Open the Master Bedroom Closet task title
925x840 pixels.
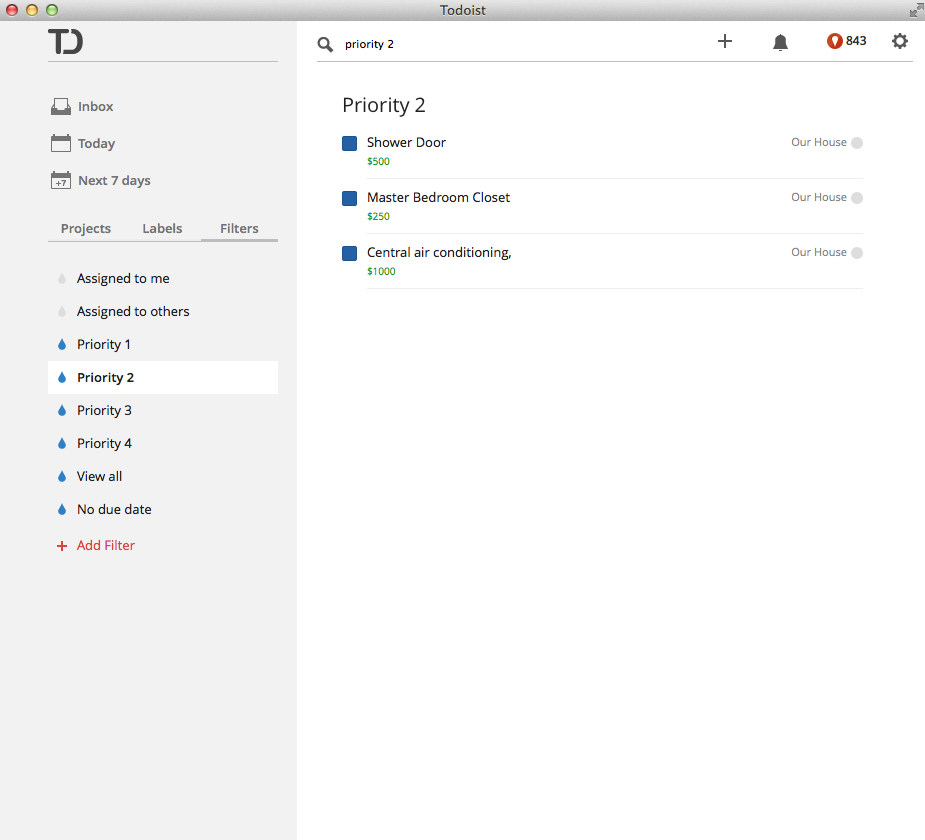click(x=438, y=198)
